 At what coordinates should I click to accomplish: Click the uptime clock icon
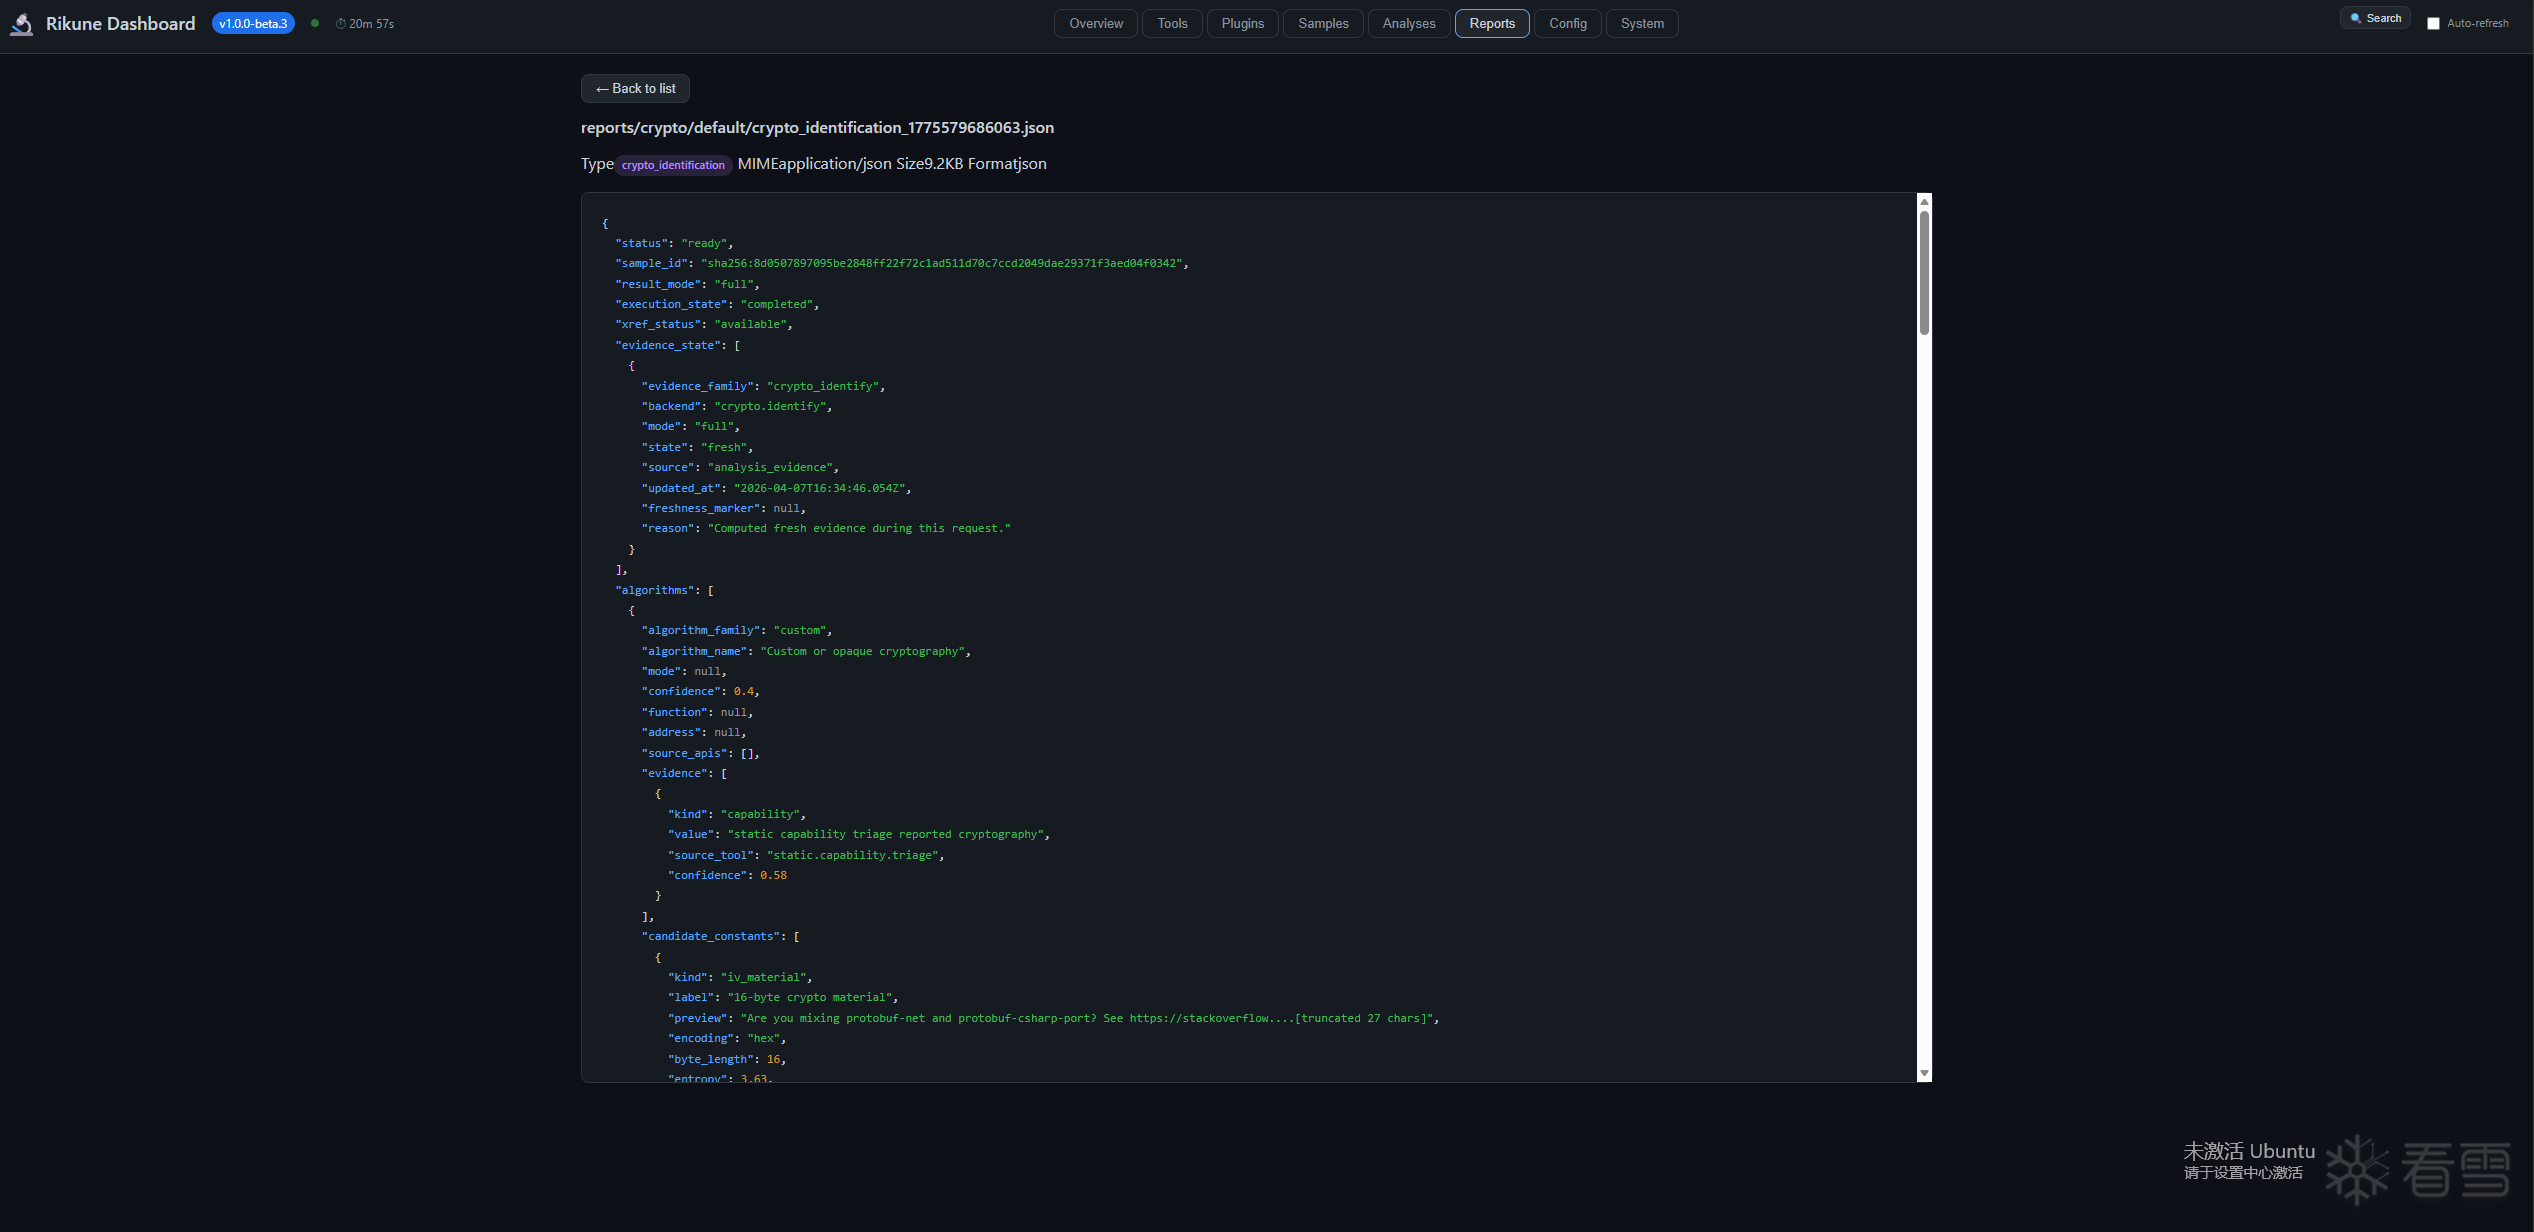tap(340, 24)
